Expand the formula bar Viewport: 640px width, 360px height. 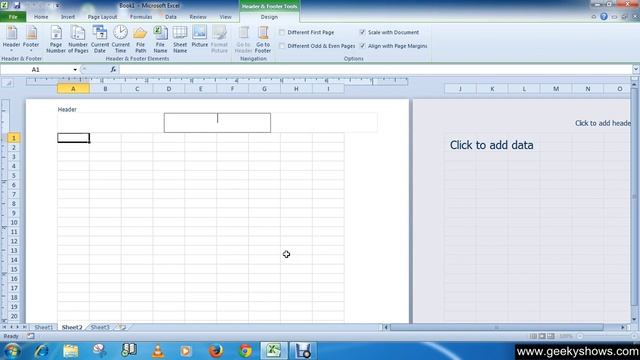(636, 69)
